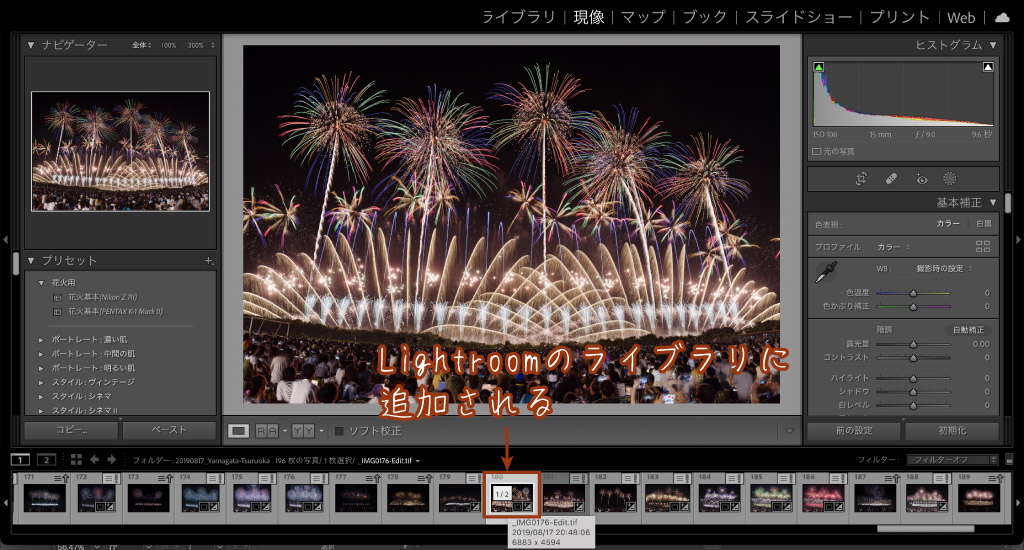The width and height of the screenshot is (1024, 550).
Task: Switch to loupe view mode icon
Action: (238, 431)
